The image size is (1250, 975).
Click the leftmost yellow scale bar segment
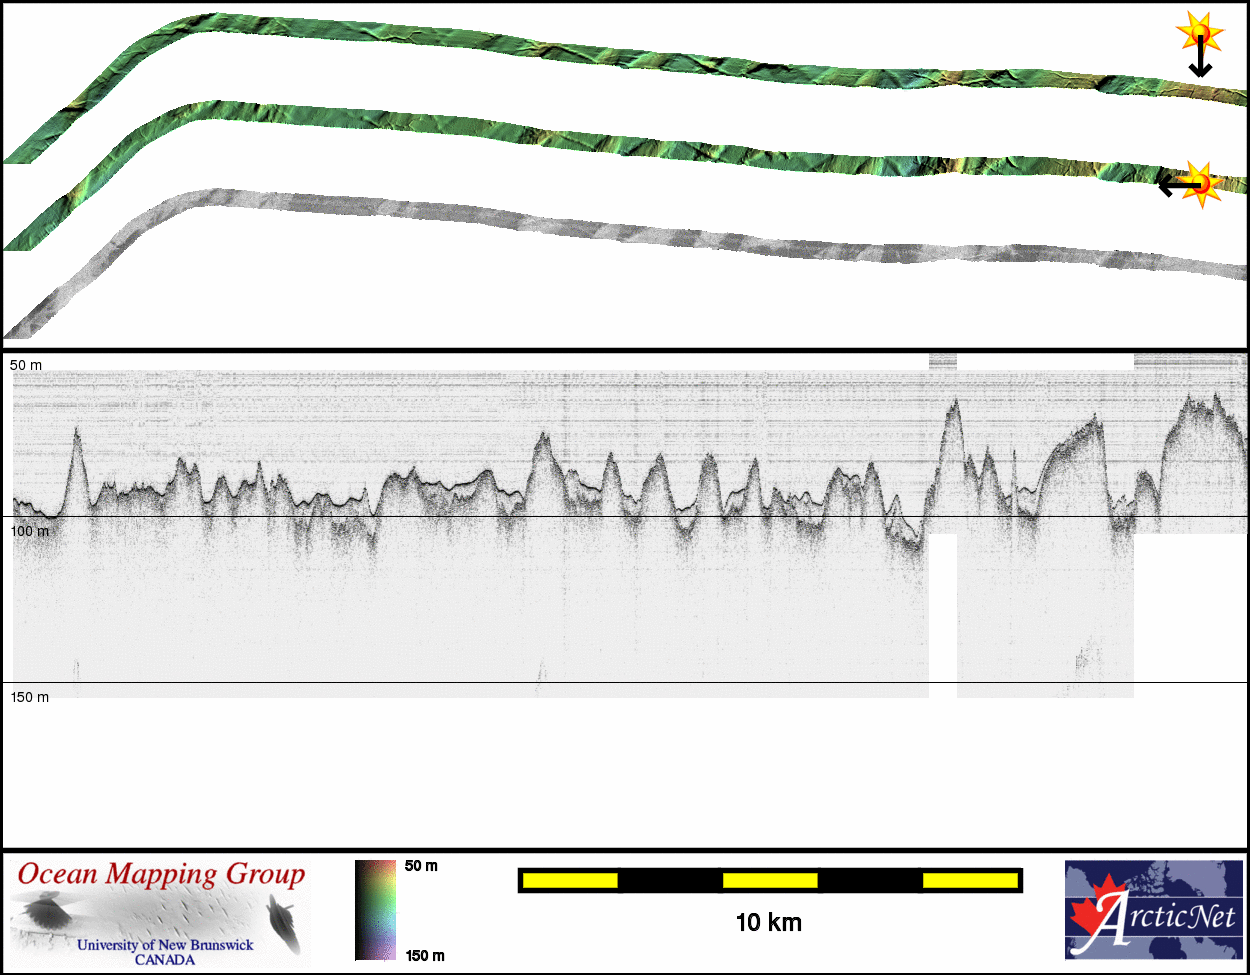[570, 880]
